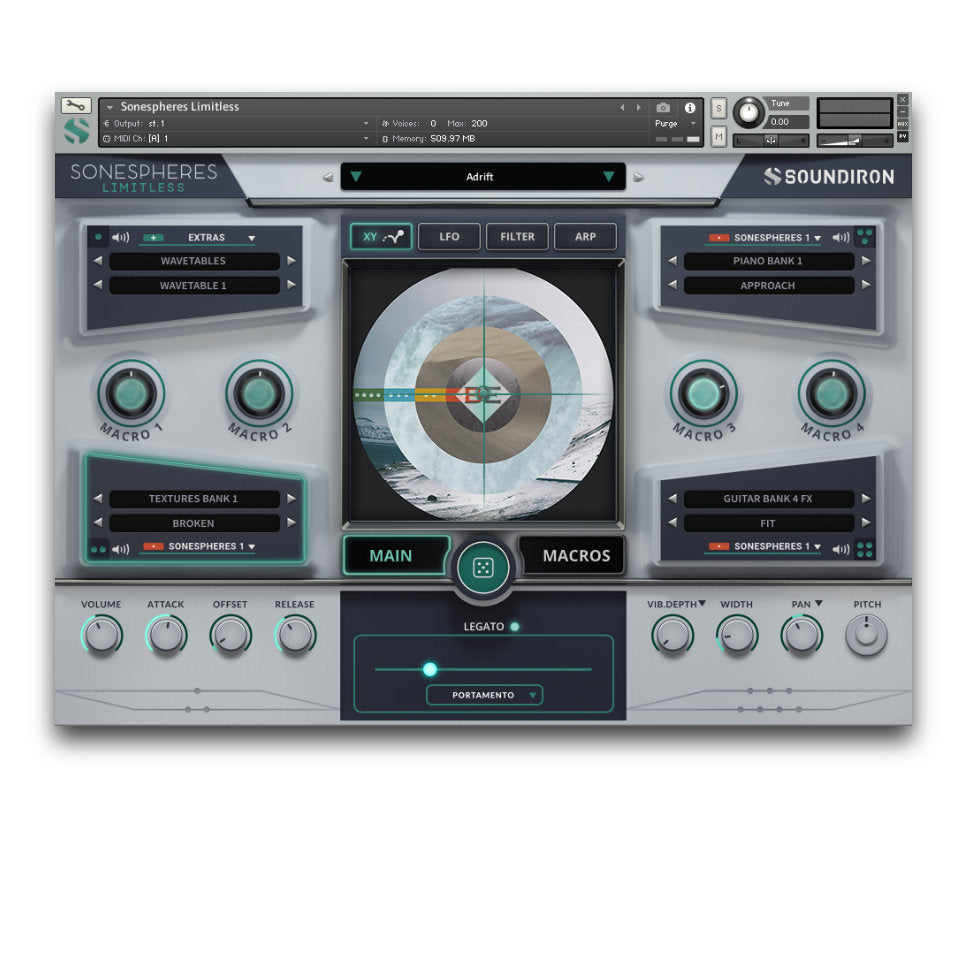Switch to the LFO tab
970x970 pixels.
coord(449,237)
